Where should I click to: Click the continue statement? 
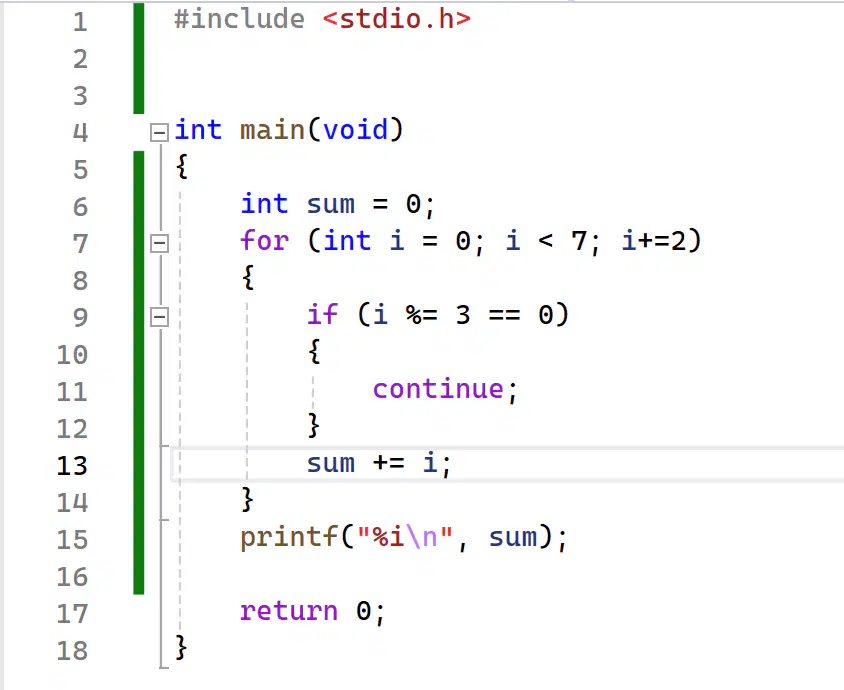445,389
